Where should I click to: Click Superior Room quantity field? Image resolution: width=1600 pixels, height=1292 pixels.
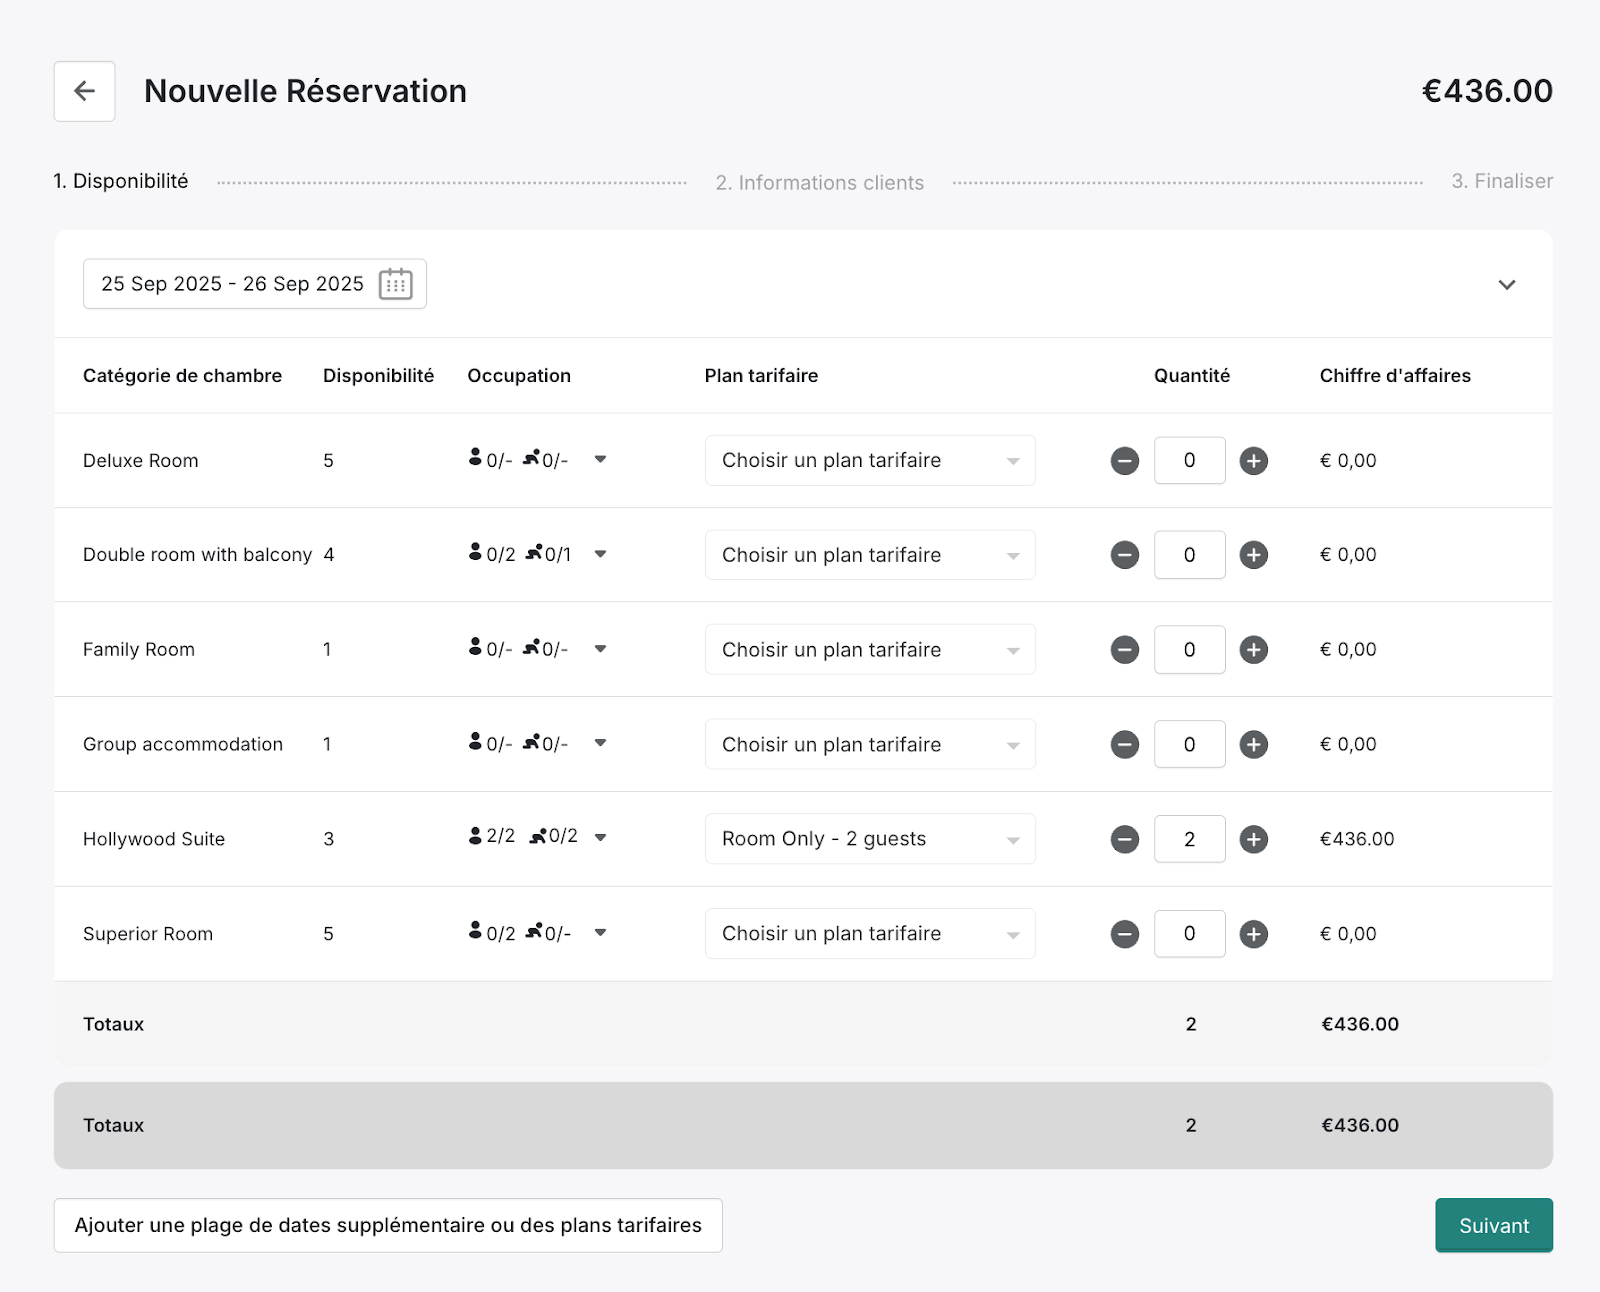[x=1190, y=934]
